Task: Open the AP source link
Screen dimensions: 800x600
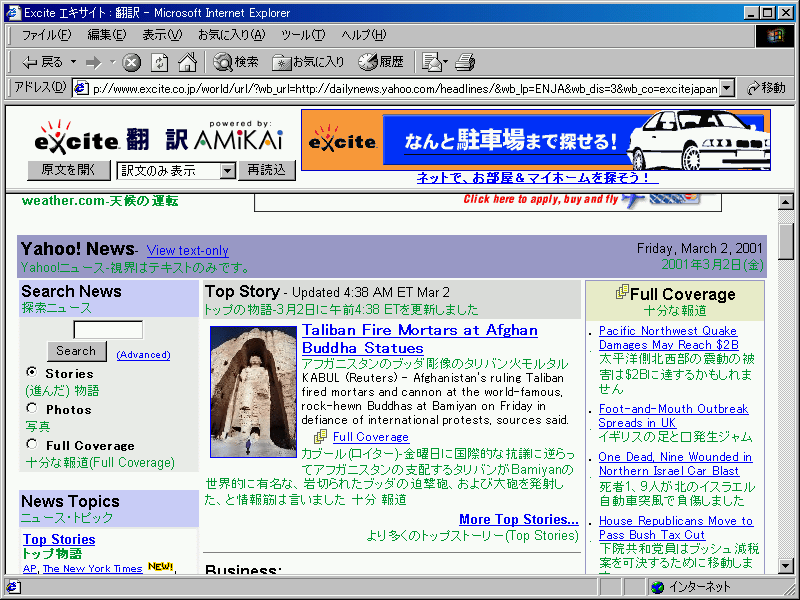Action: click(x=30, y=568)
